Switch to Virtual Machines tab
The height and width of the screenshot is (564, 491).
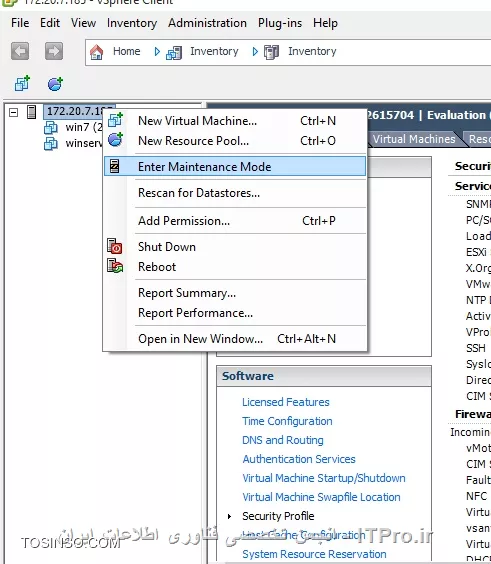[x=414, y=139]
